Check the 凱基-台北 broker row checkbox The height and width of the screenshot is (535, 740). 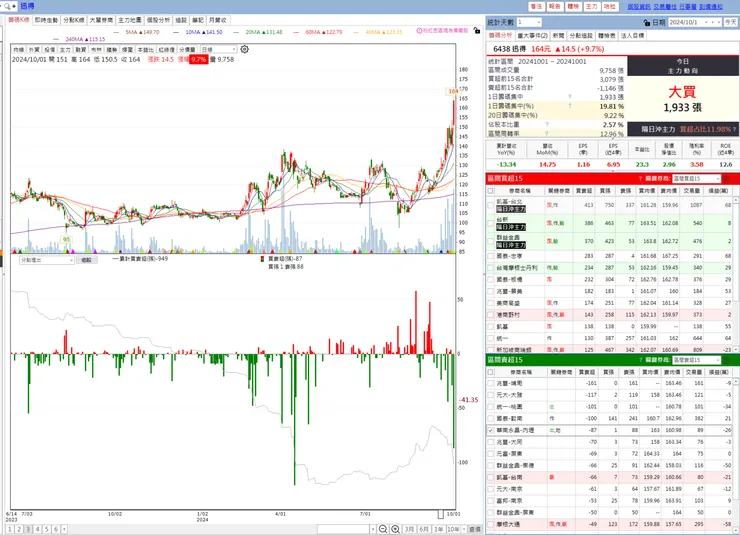(x=491, y=205)
